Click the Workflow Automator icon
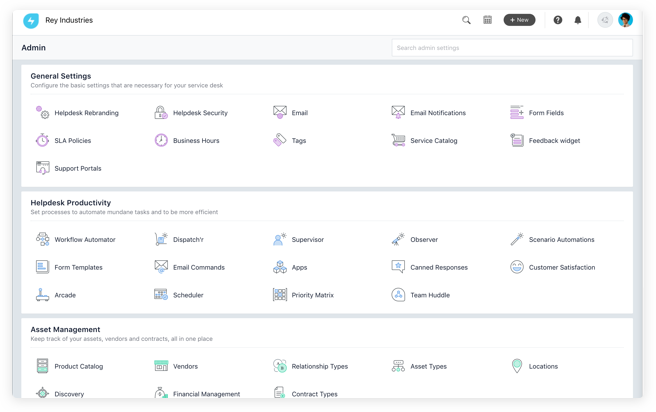Viewport: 656px width, 412px height. [43, 240]
